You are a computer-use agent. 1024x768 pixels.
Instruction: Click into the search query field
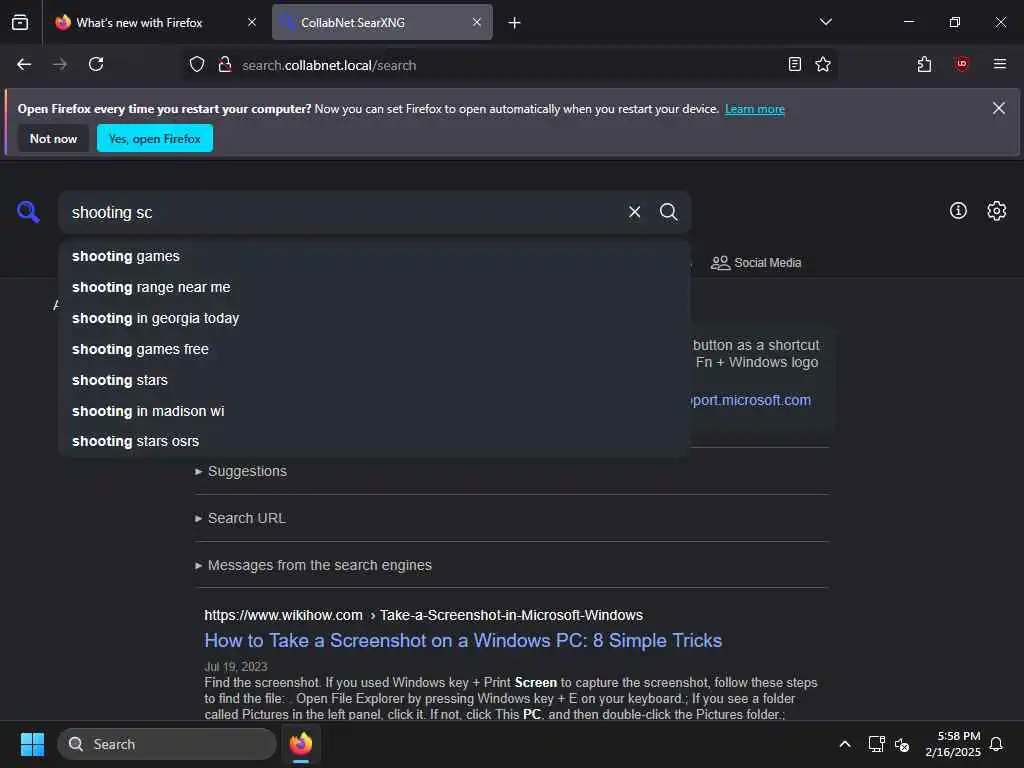343,212
